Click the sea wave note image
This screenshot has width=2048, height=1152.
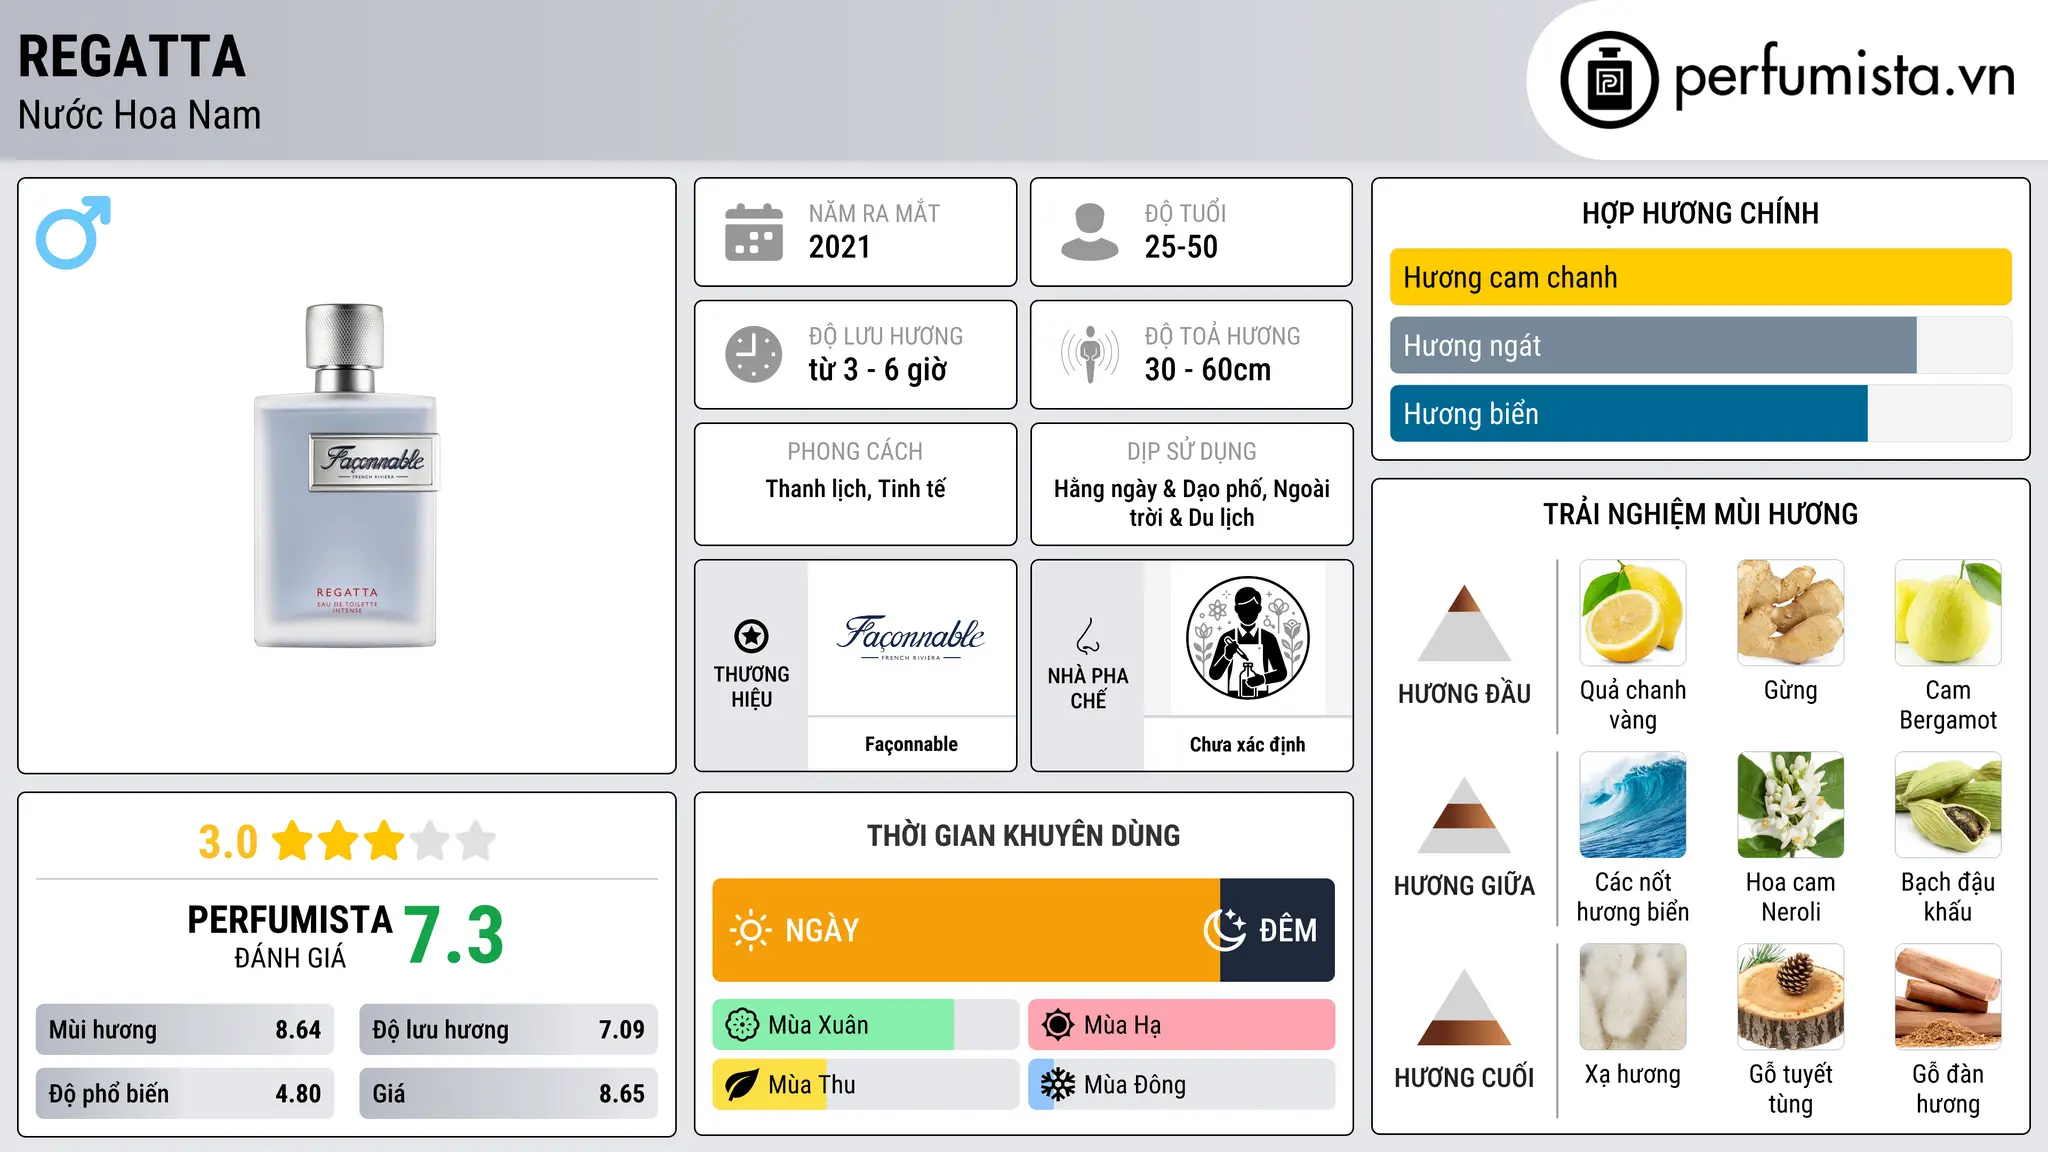click(1633, 805)
